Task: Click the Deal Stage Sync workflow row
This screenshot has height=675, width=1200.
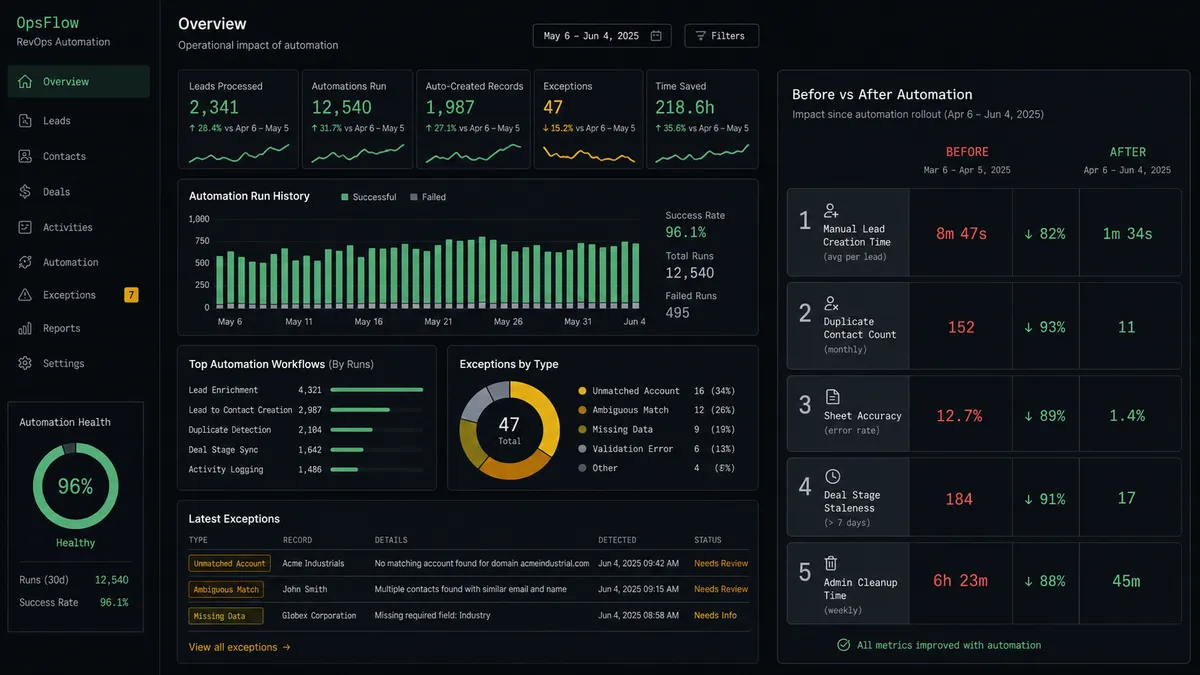Action: tap(306, 450)
